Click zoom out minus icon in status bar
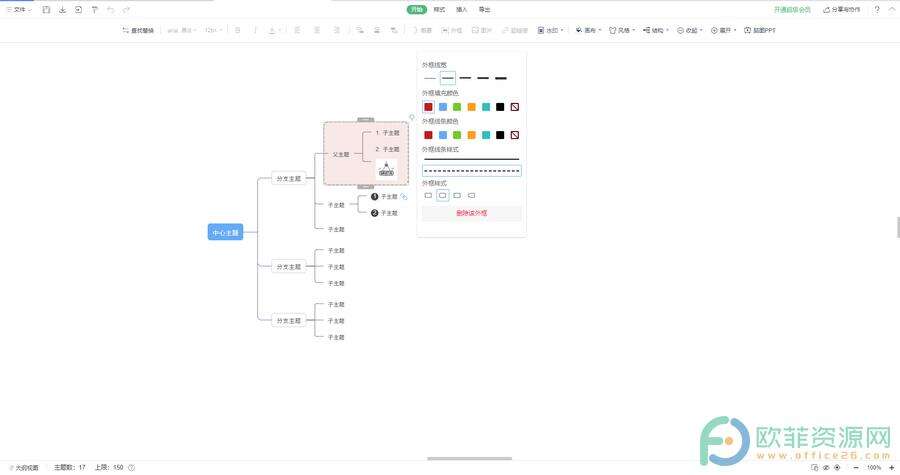900x475 pixels. tap(855, 467)
